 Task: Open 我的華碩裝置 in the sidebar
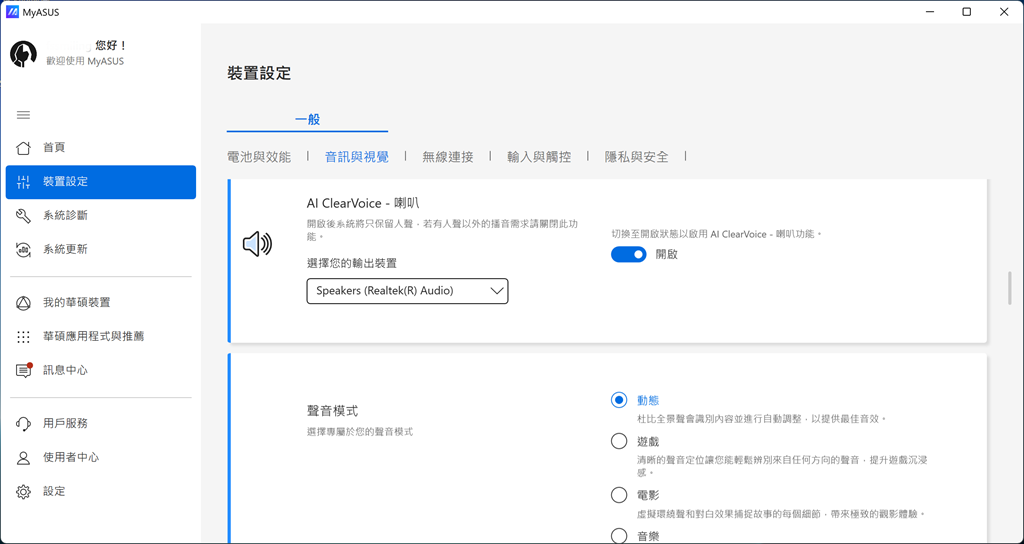click(x=101, y=303)
